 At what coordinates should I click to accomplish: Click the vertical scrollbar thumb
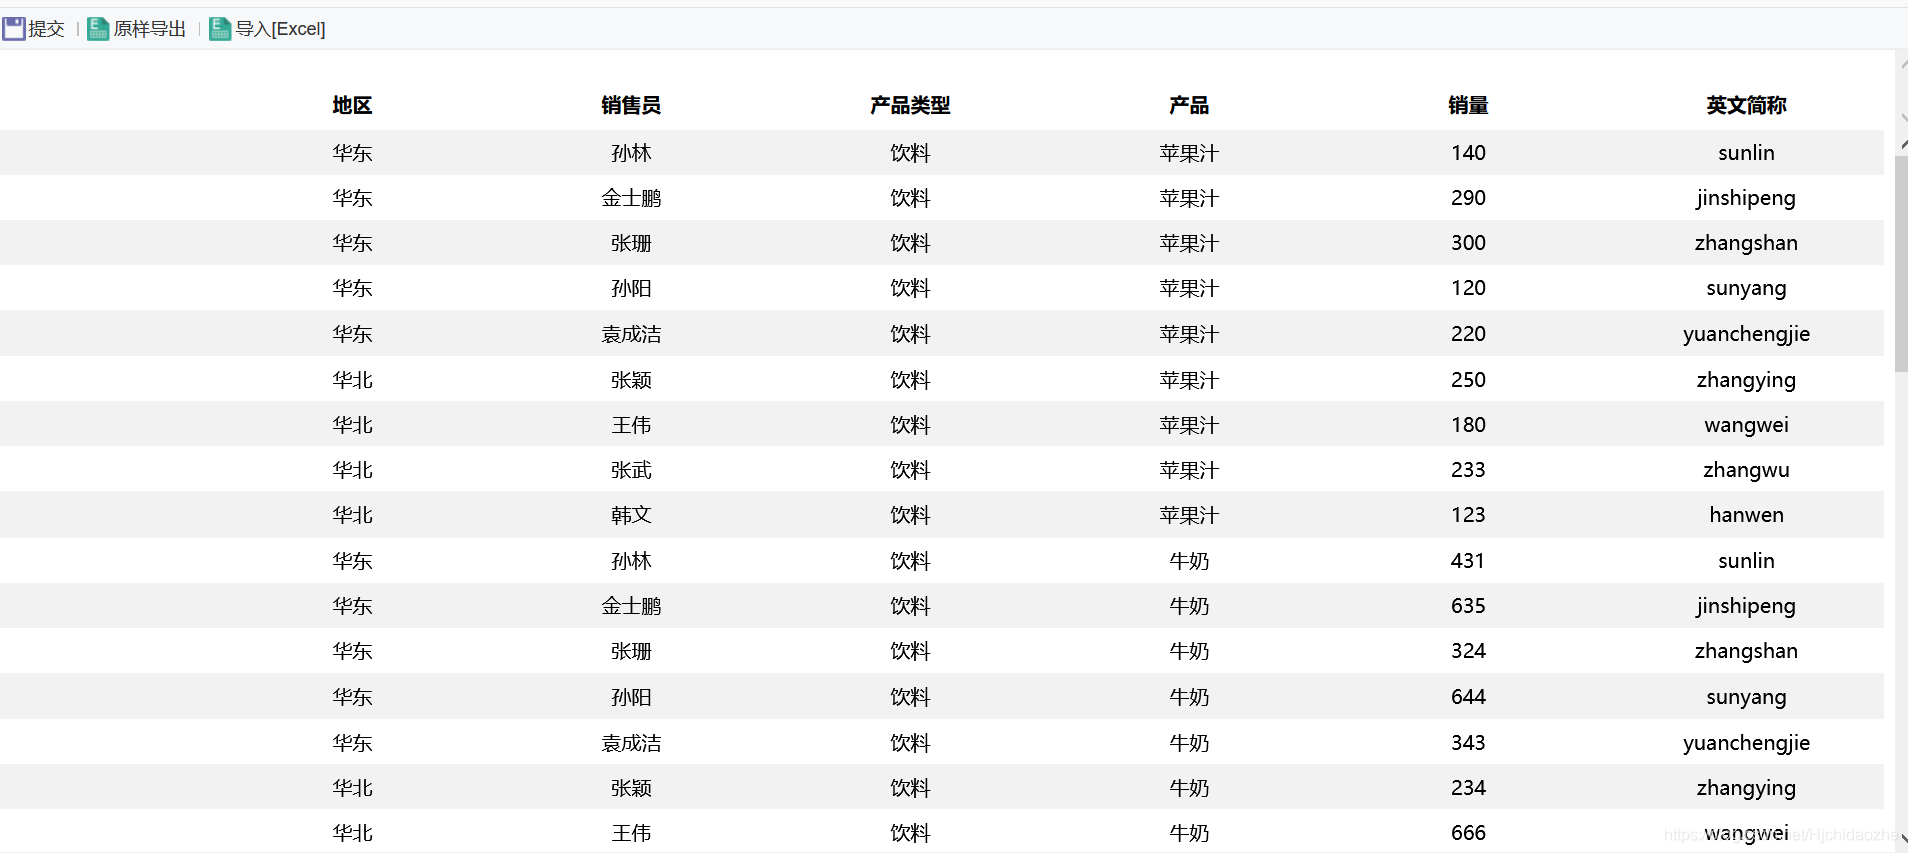pos(1901,264)
